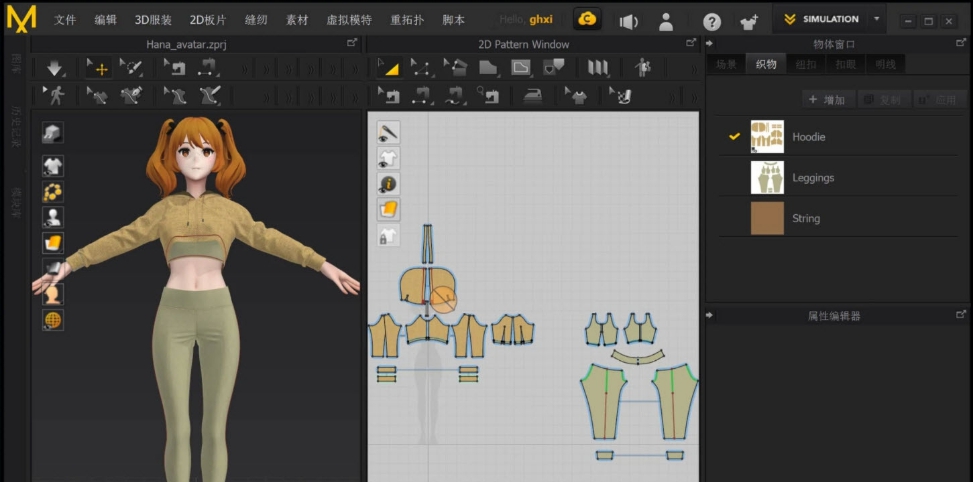
Task: Toggle avatar display in 3D window
Action: click(x=53, y=217)
